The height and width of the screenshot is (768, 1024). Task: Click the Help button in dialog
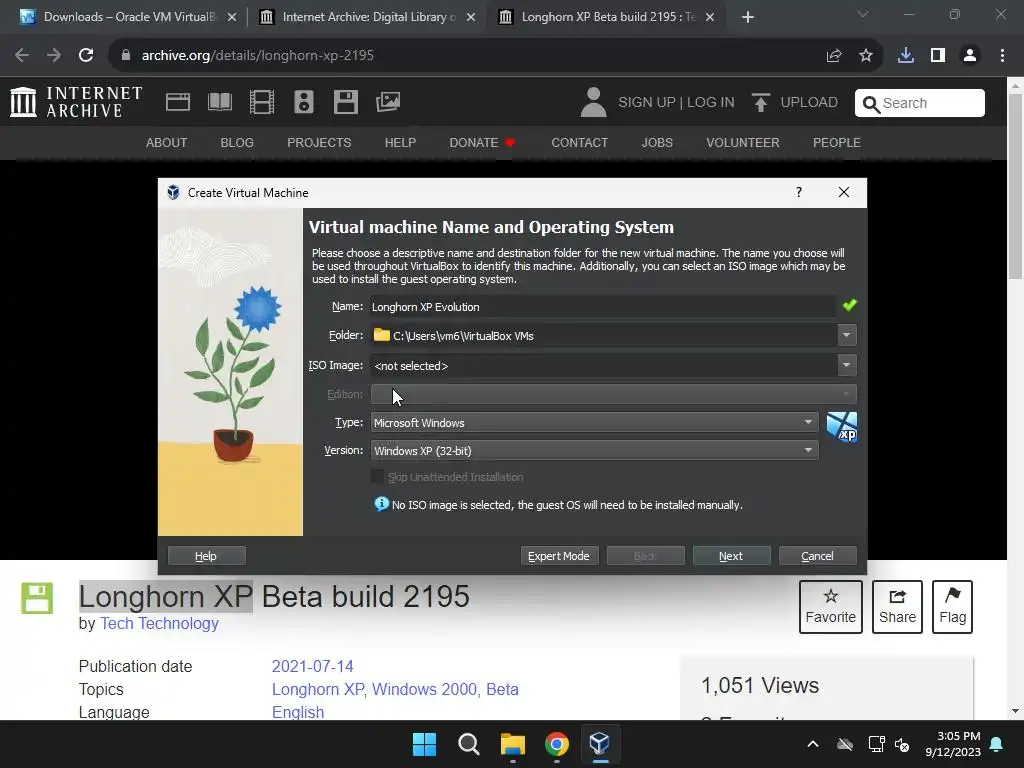tap(206, 556)
